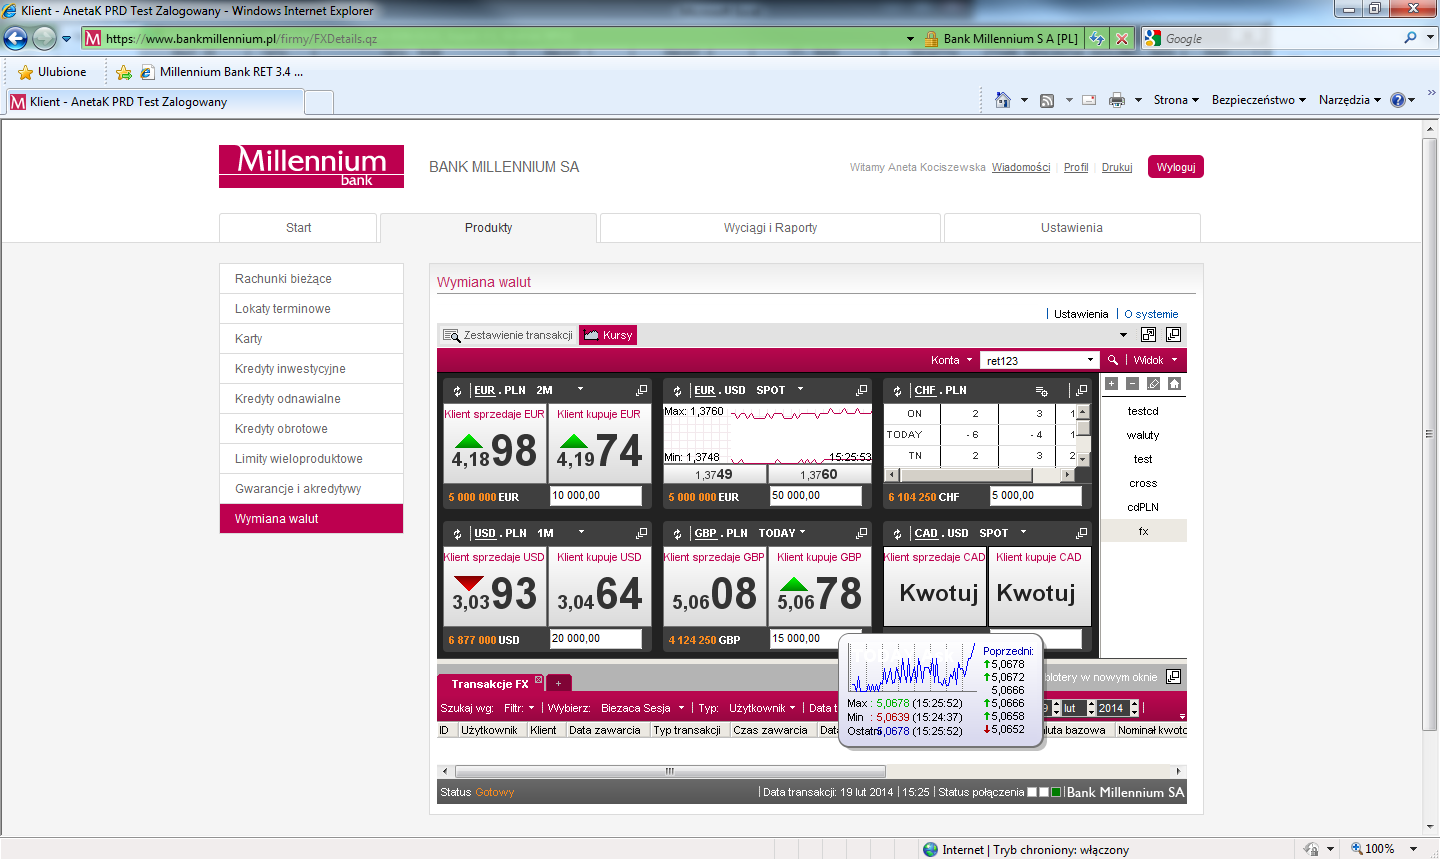1440x860 pixels.
Task: Detach CAD.USD tile into new window
Action: 1081,533
